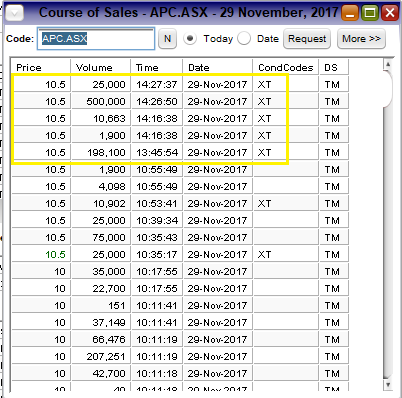The height and width of the screenshot is (398, 402).
Task: Select volume cell 10,663
Action: pos(100,119)
